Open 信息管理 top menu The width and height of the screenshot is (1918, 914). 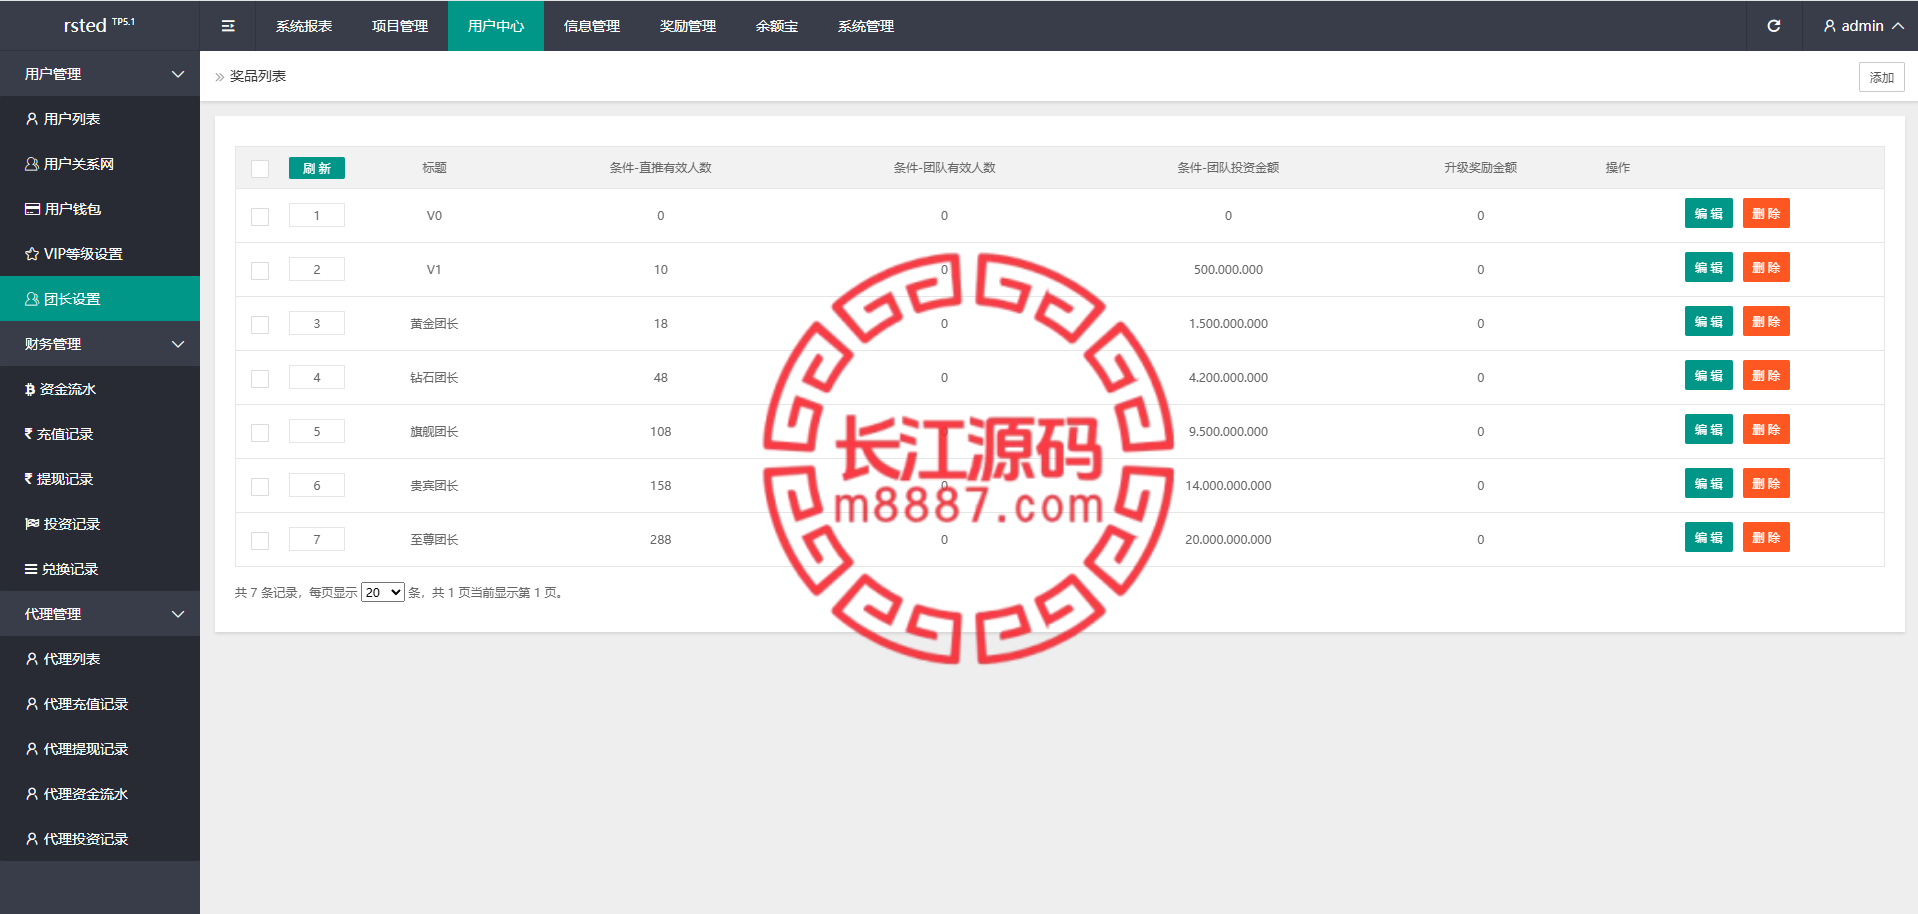click(592, 26)
